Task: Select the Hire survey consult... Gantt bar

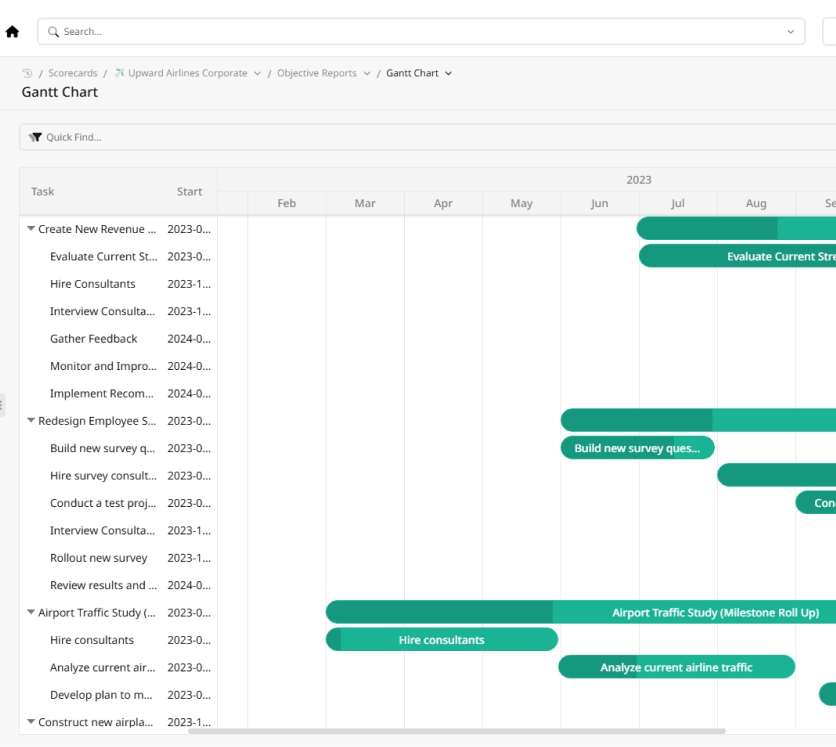Action: click(777, 475)
